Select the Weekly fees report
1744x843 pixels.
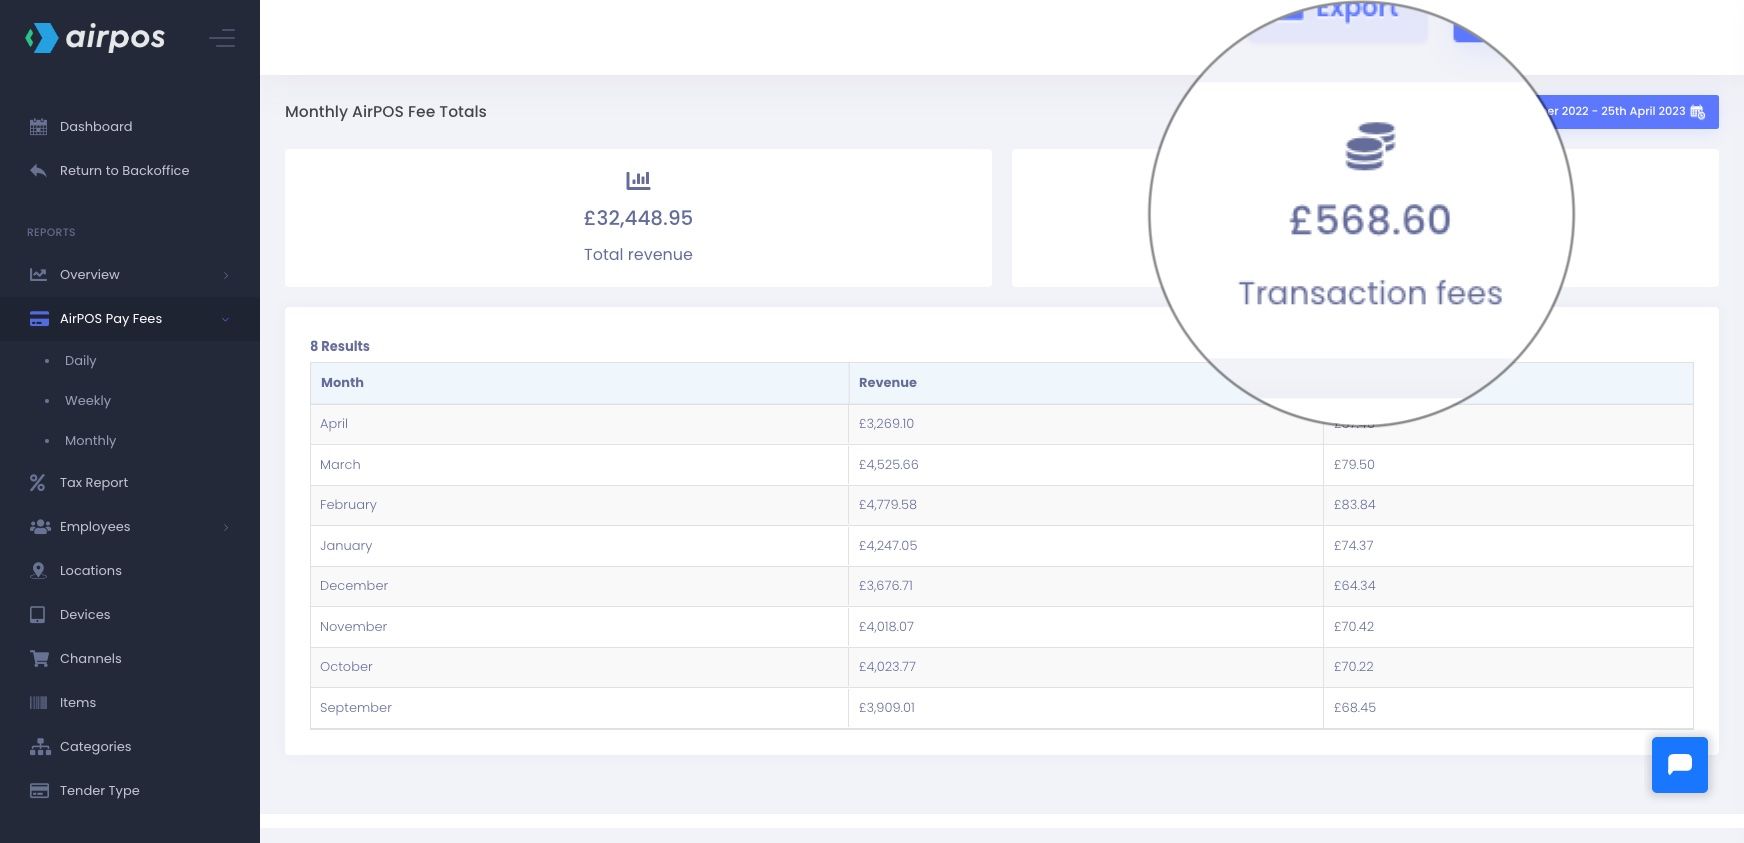(88, 401)
